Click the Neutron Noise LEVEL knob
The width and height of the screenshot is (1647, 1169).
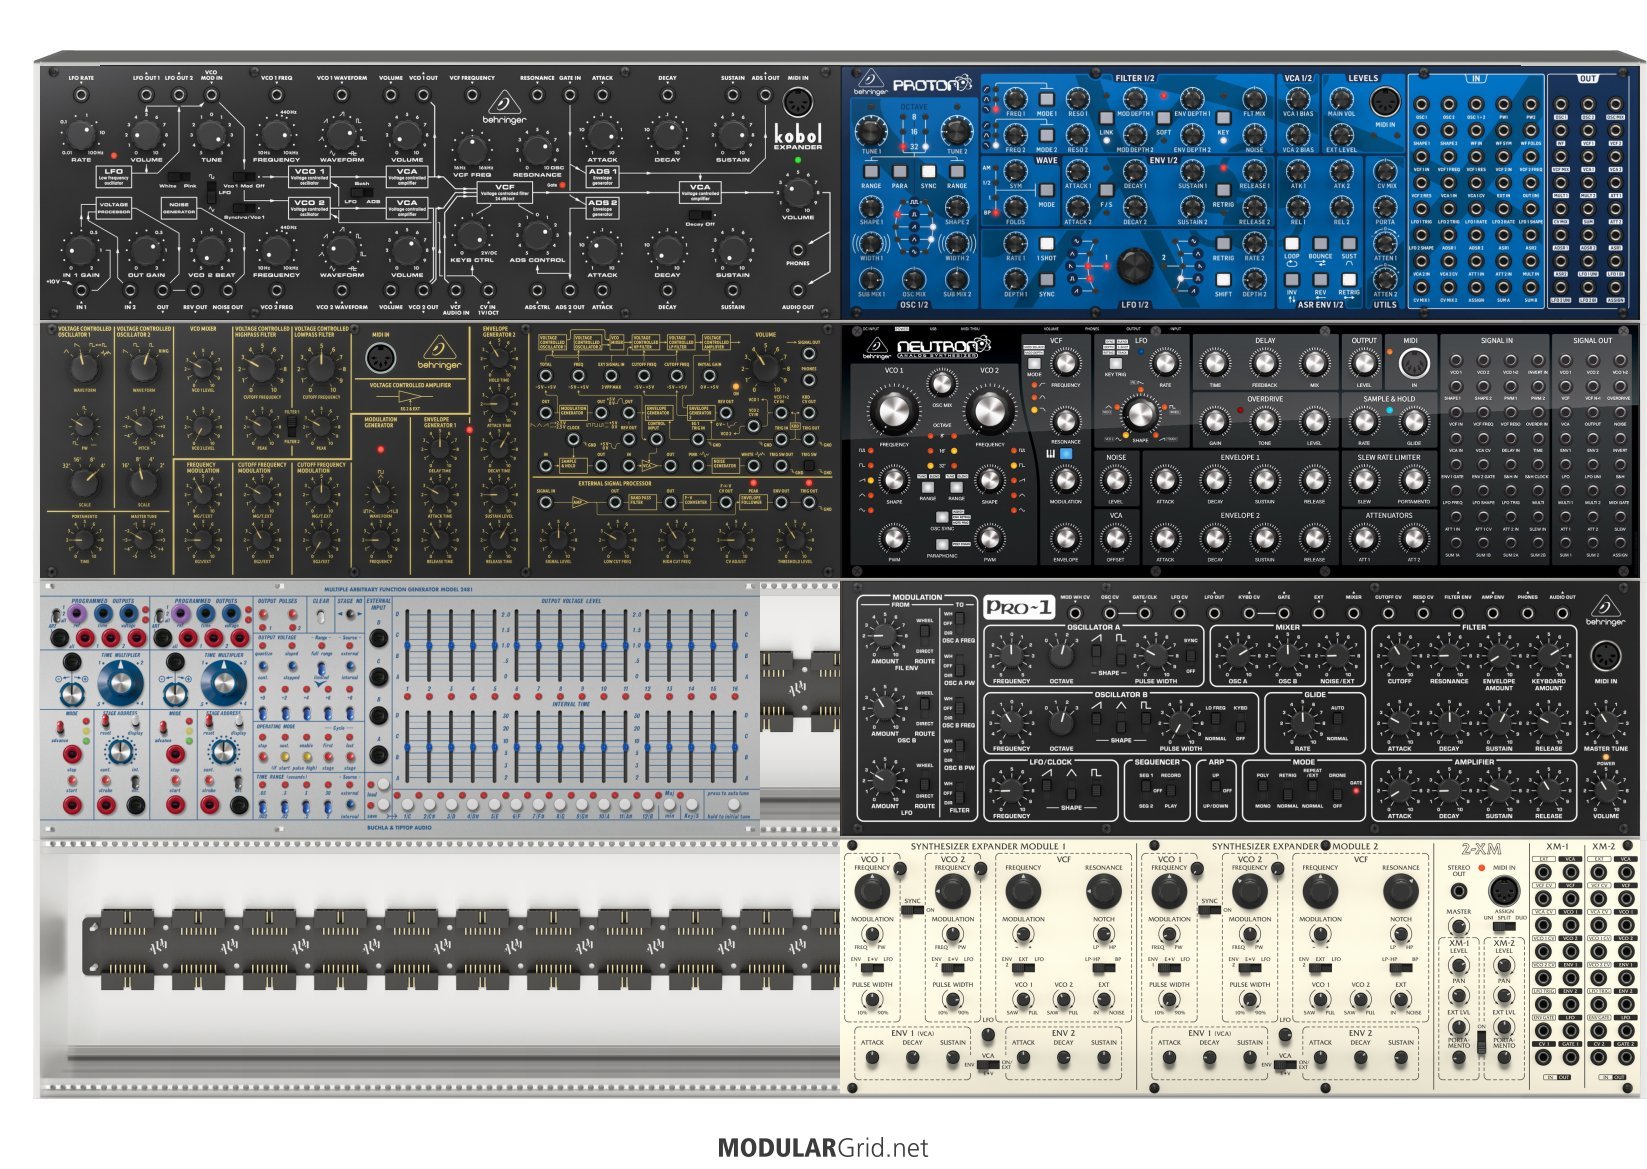tap(1116, 481)
